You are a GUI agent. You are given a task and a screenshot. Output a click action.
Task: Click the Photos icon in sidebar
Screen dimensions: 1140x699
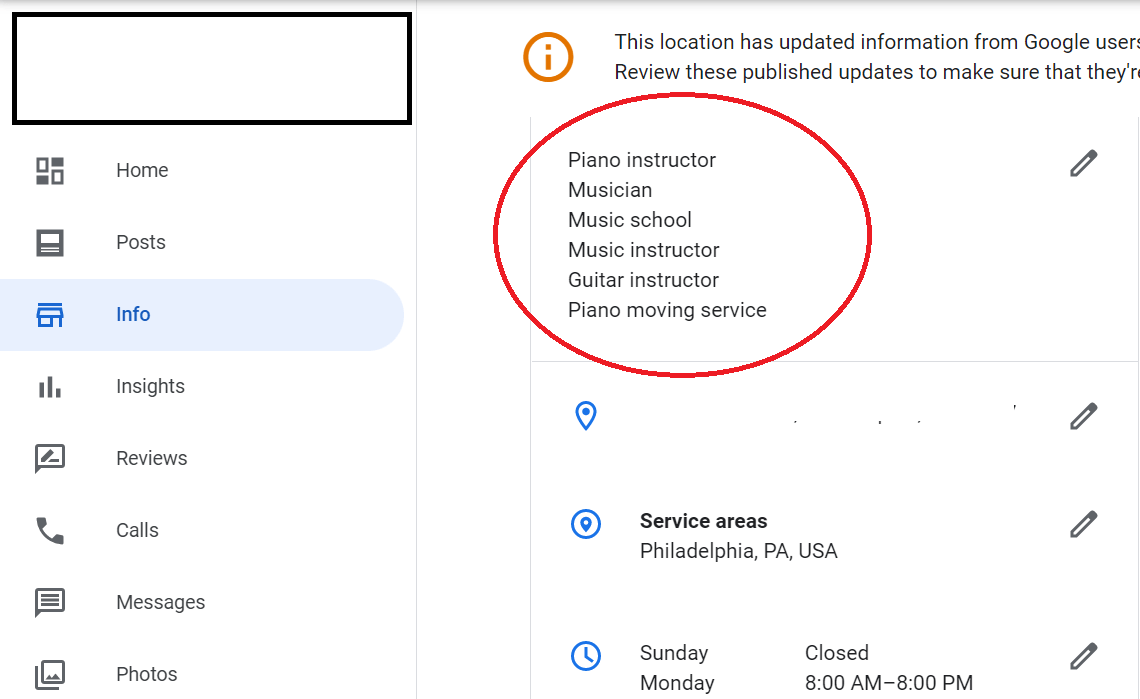(x=50, y=674)
